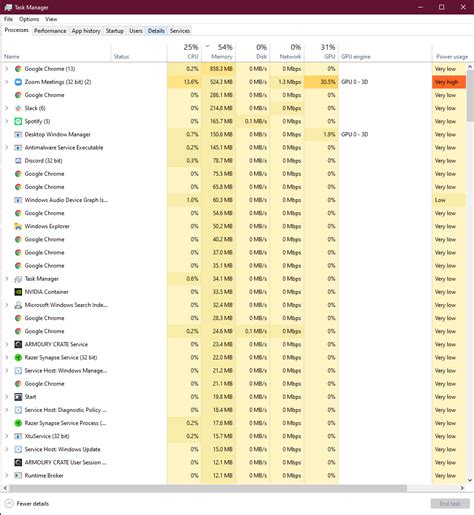Screen dimensions: 474x515
Task: Click the Antimalware Service Executable icon
Action: click(x=18, y=148)
